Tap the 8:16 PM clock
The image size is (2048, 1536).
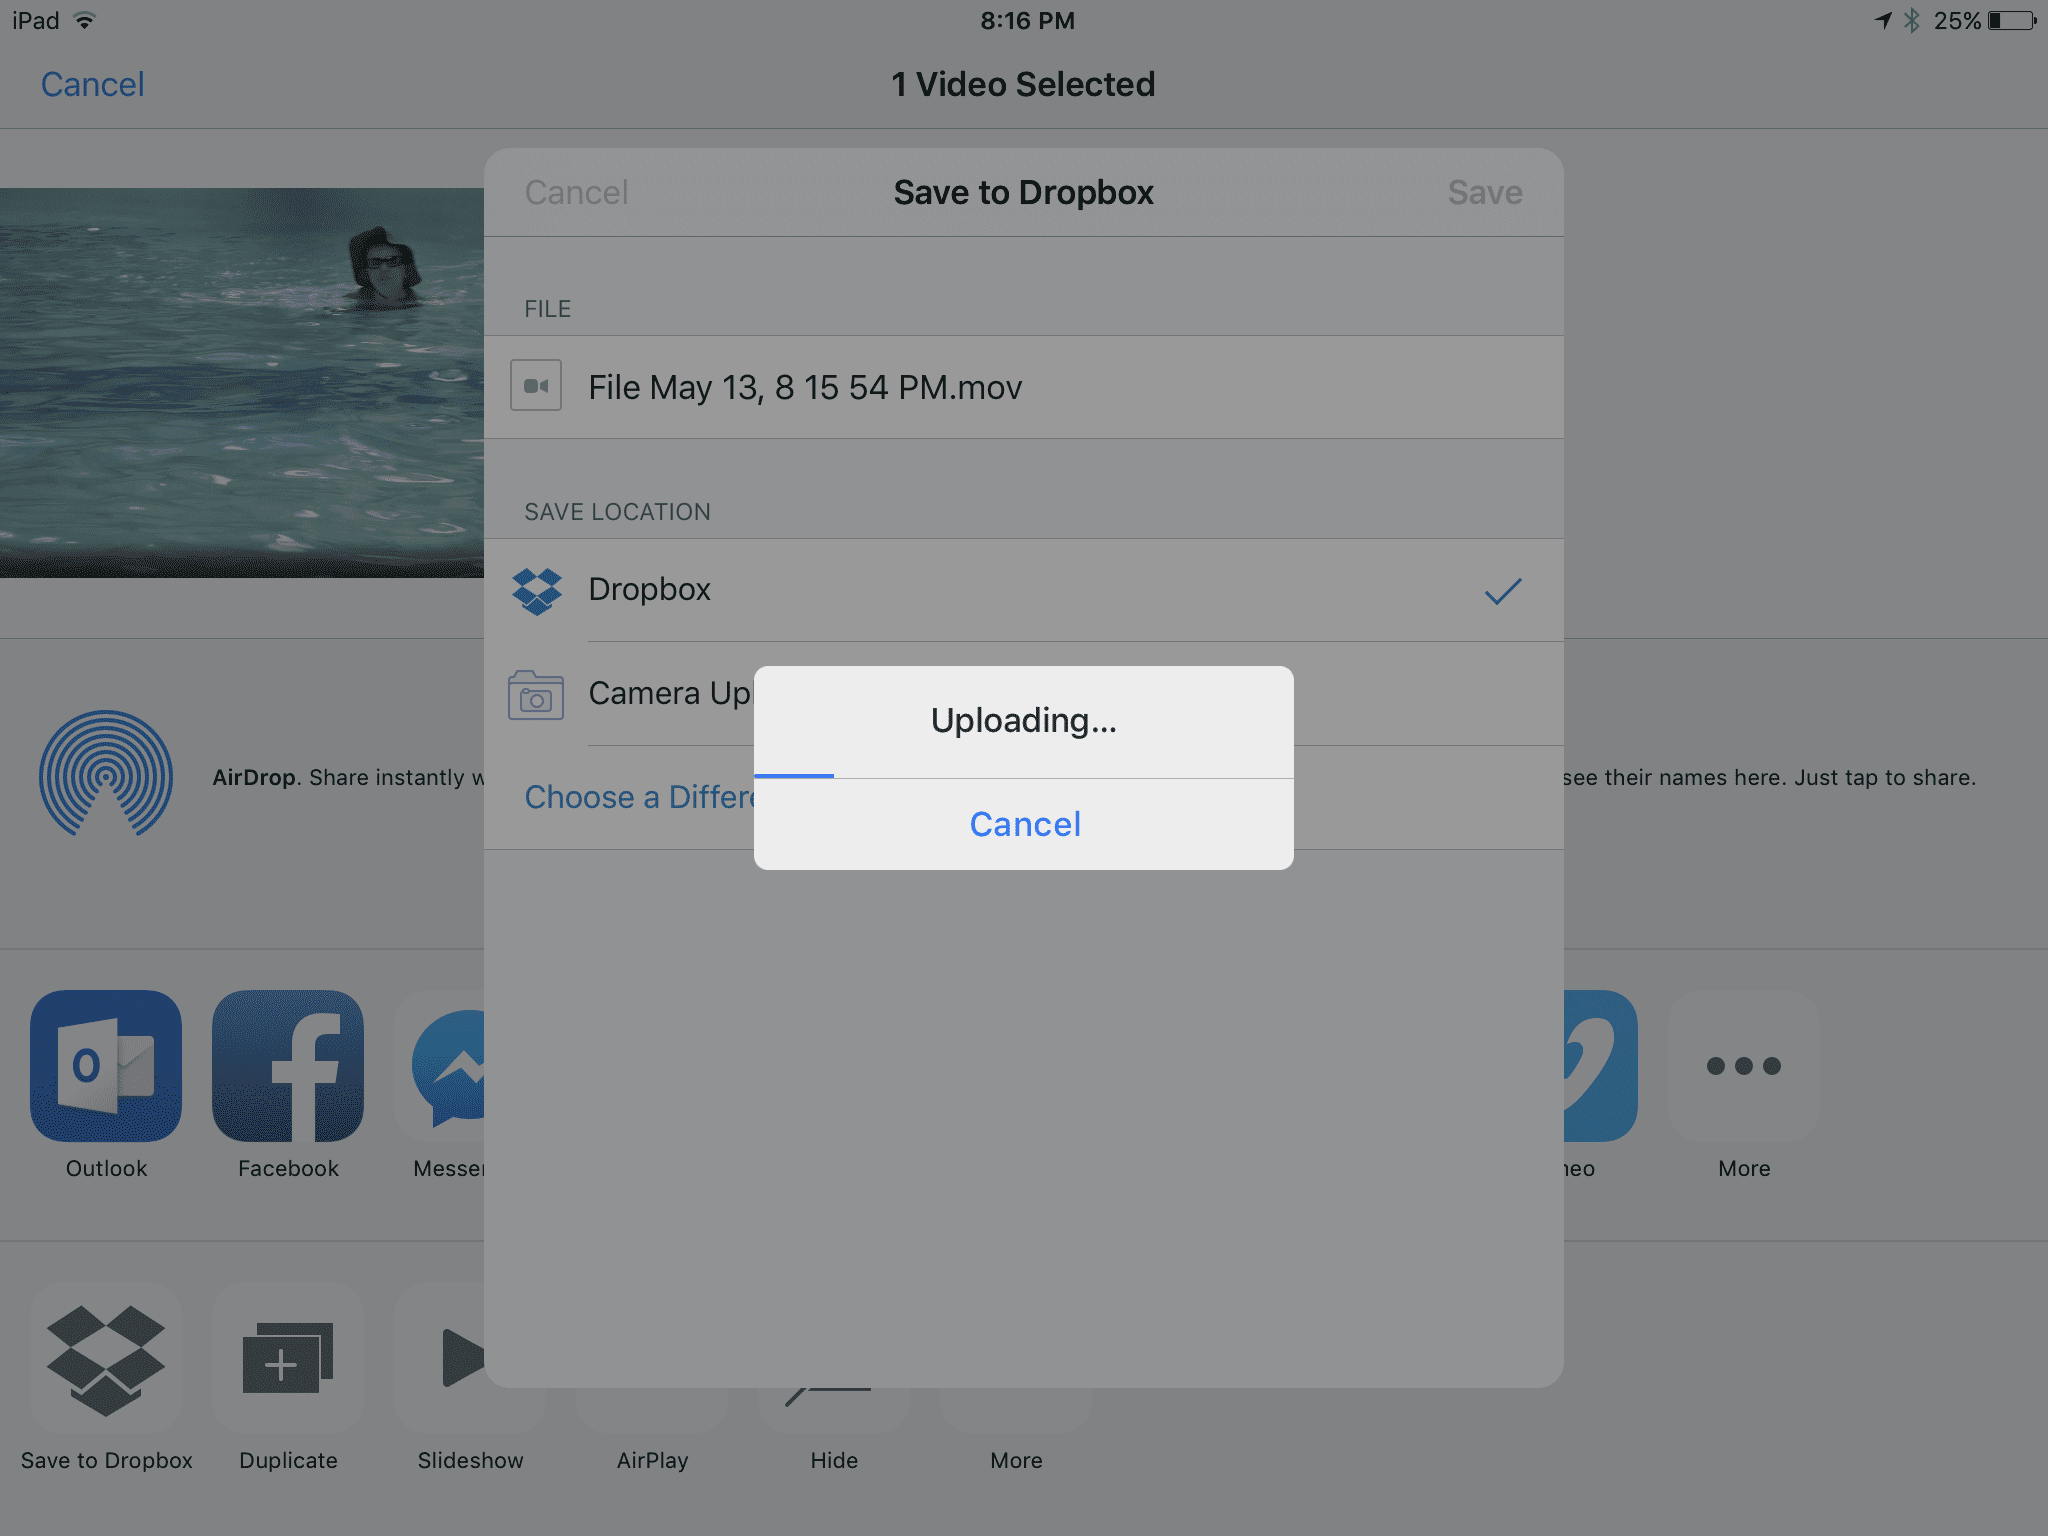pyautogui.click(x=1027, y=21)
